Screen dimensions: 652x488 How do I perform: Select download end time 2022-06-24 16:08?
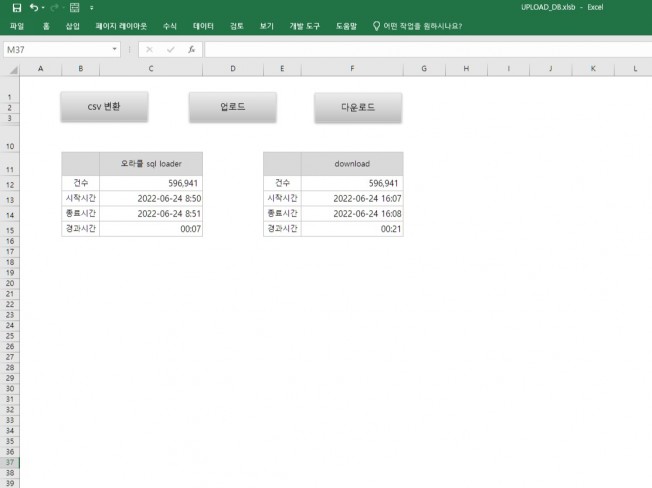click(x=352, y=214)
